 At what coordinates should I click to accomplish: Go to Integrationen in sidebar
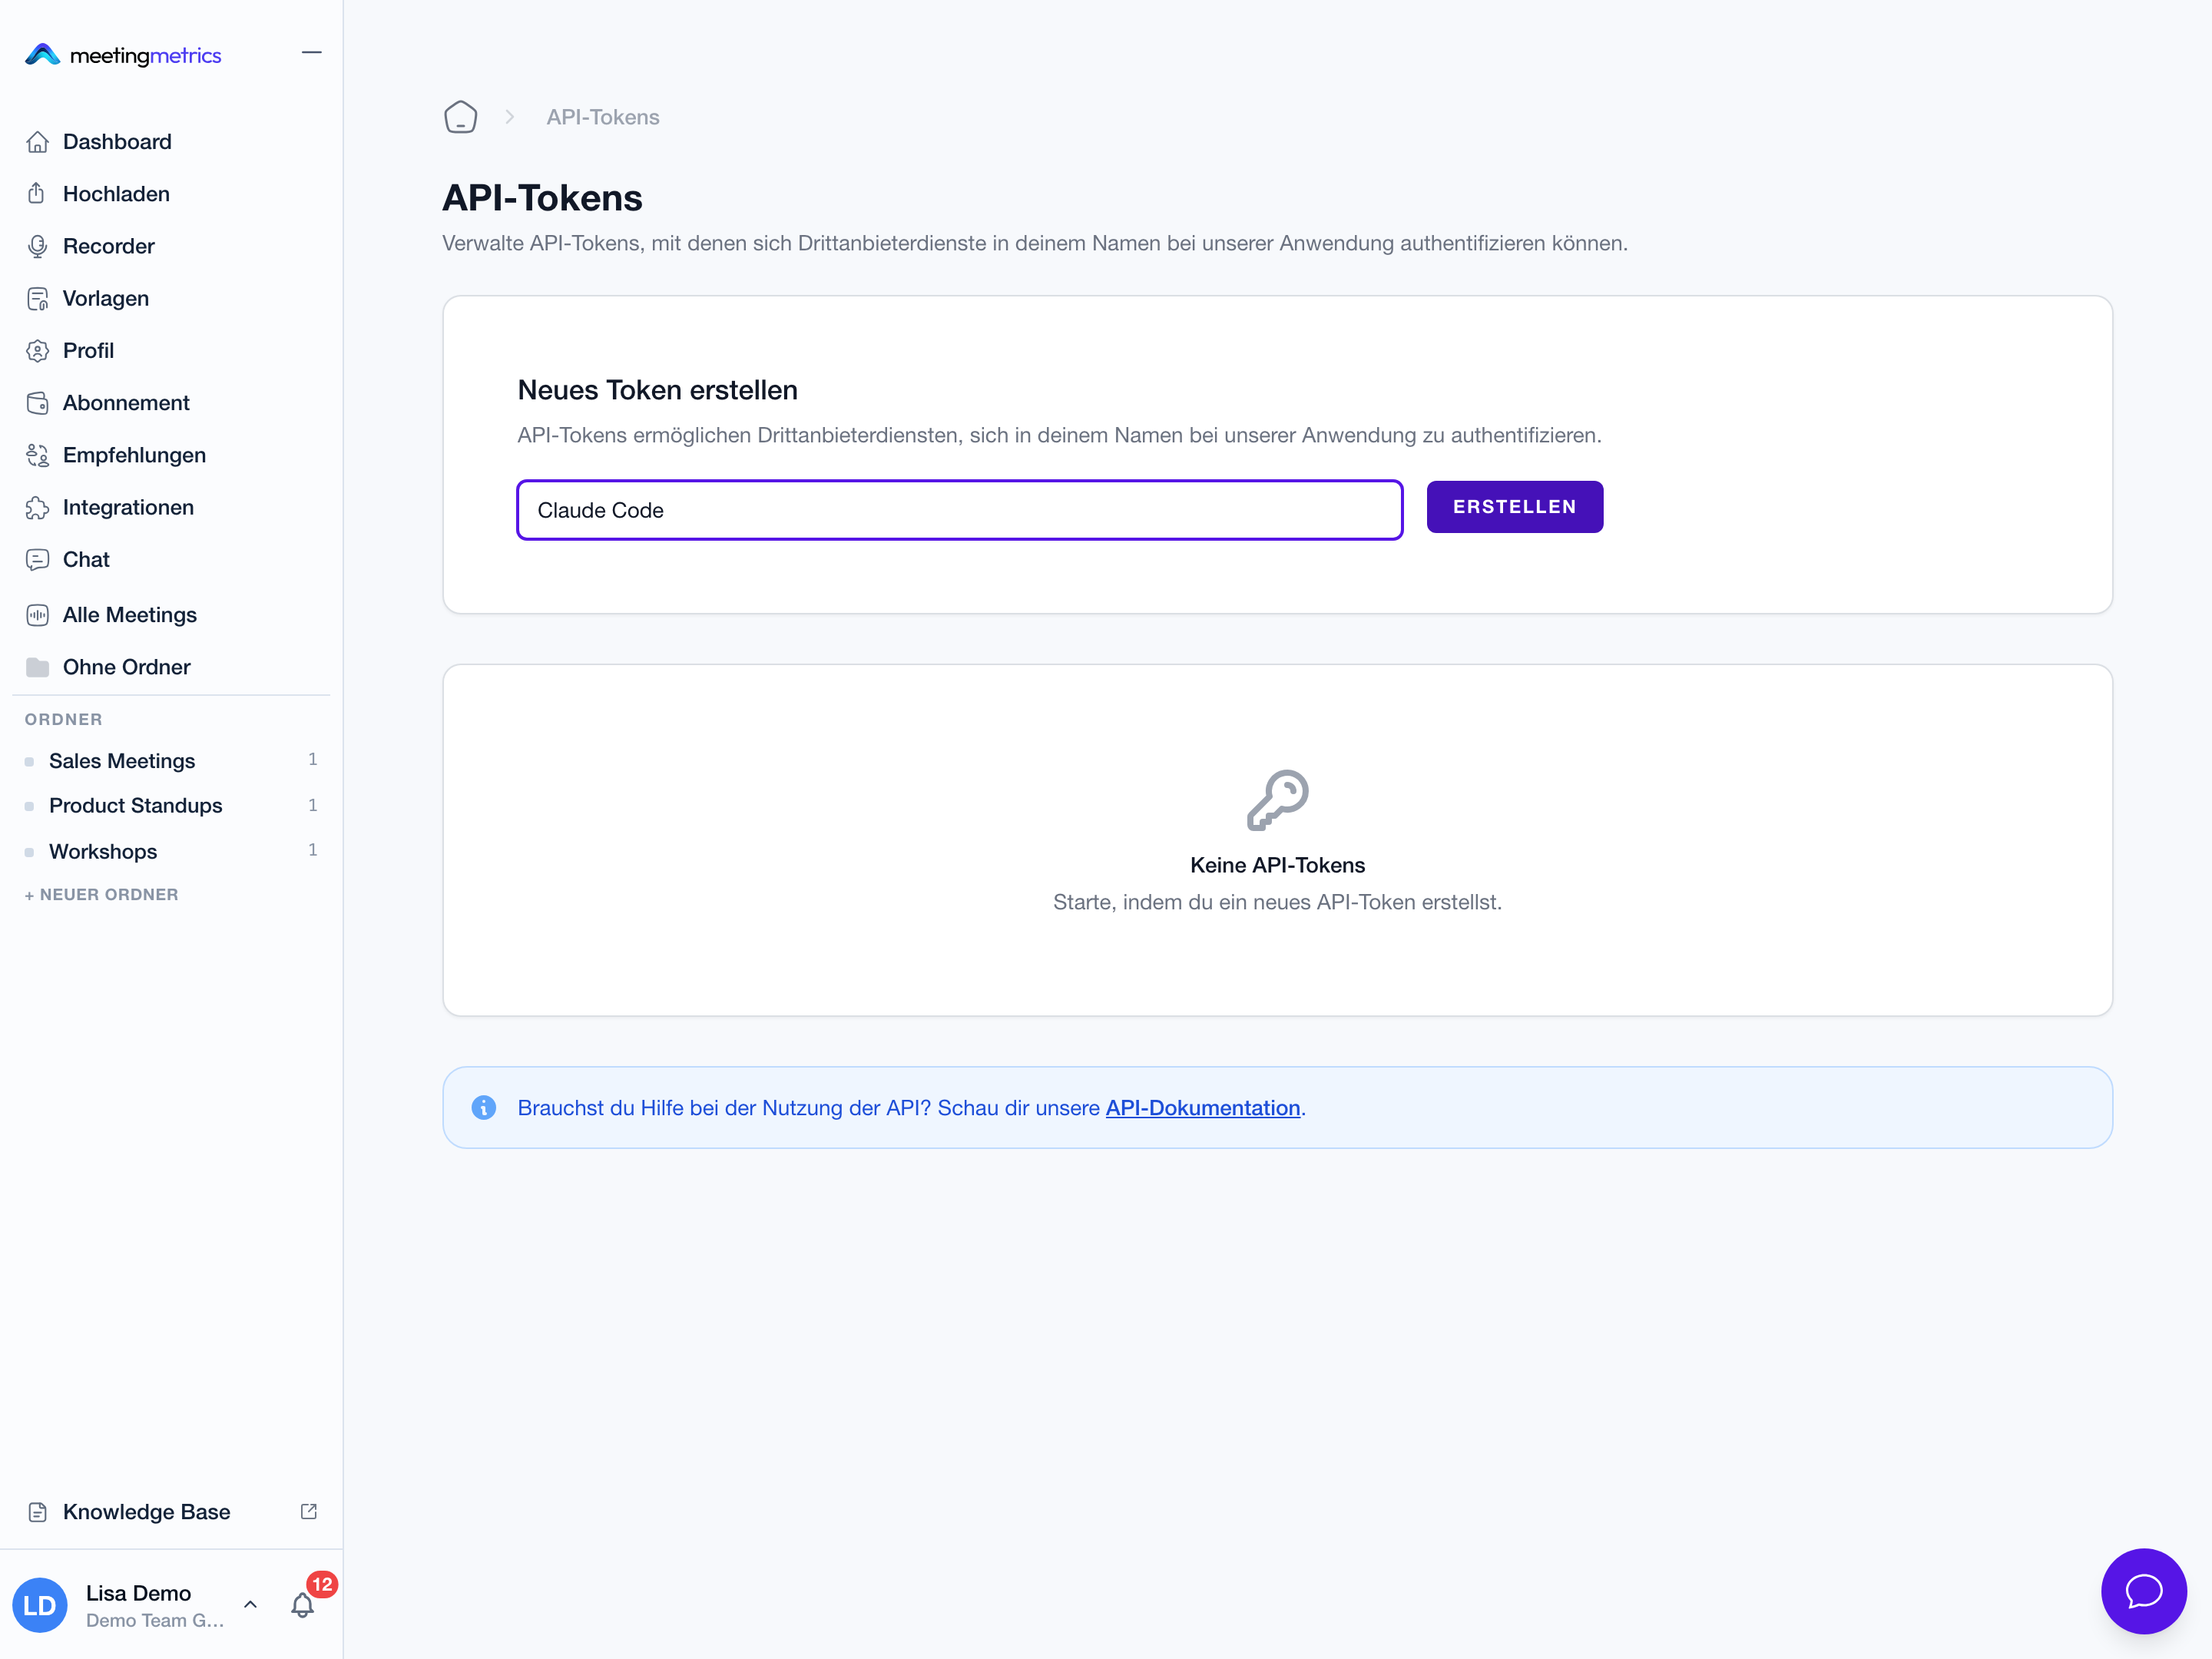128,507
